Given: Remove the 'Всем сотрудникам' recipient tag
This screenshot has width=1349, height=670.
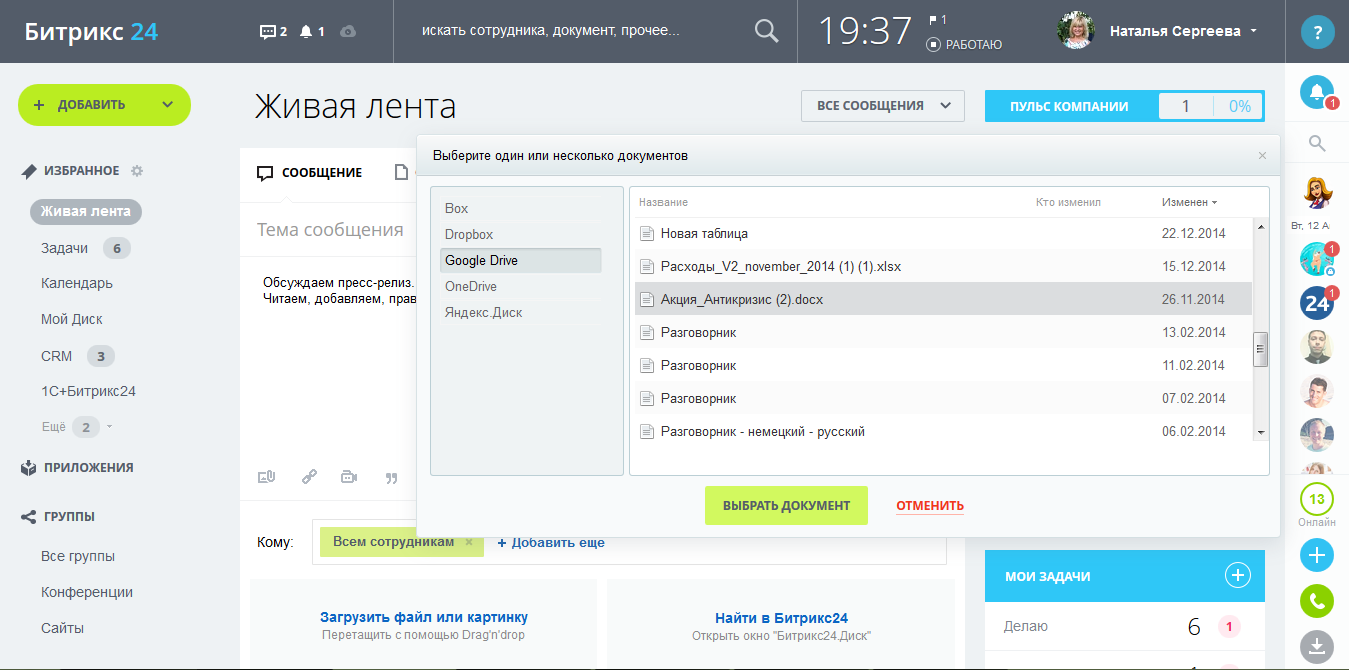Looking at the screenshot, I should point(469,542).
